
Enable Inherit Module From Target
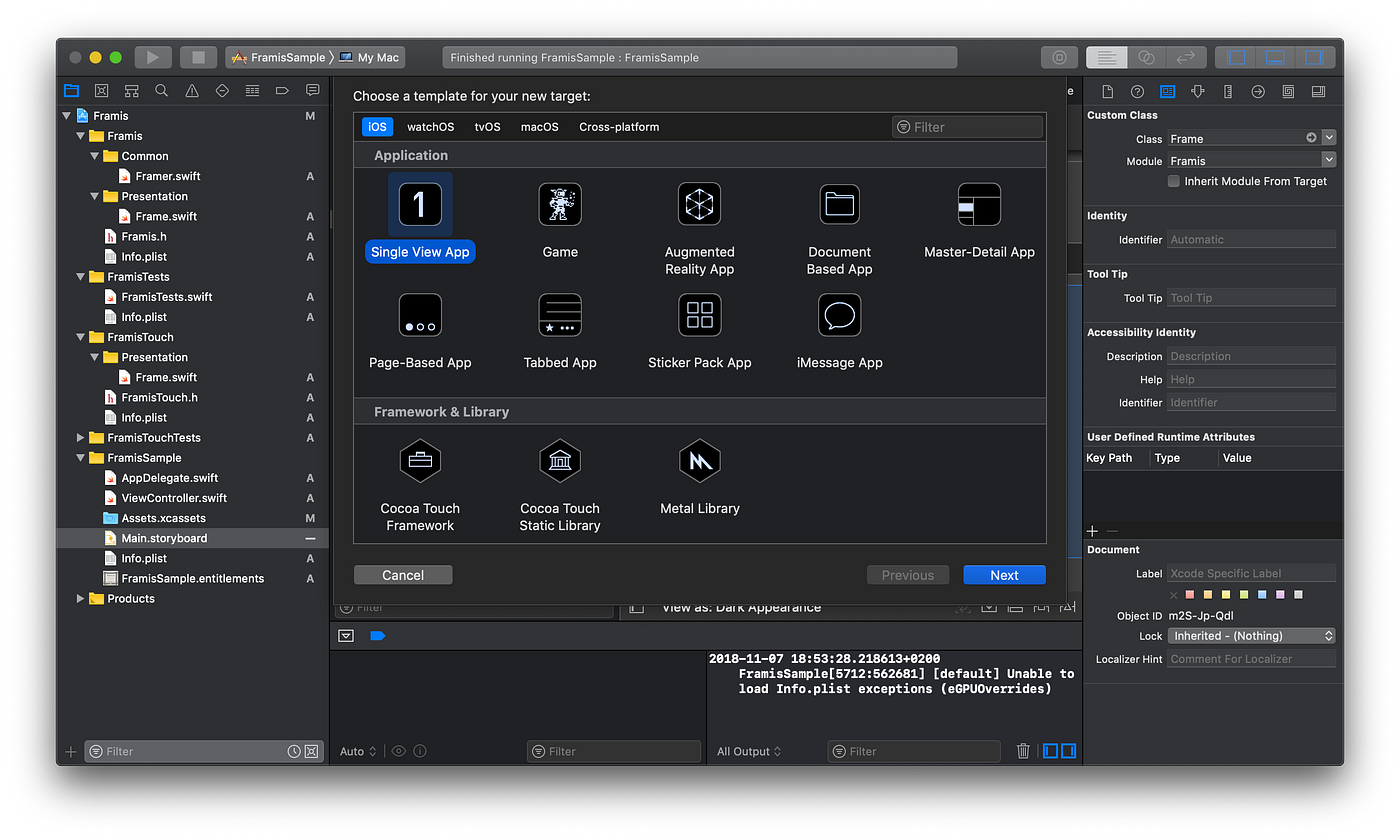pos(1173,181)
